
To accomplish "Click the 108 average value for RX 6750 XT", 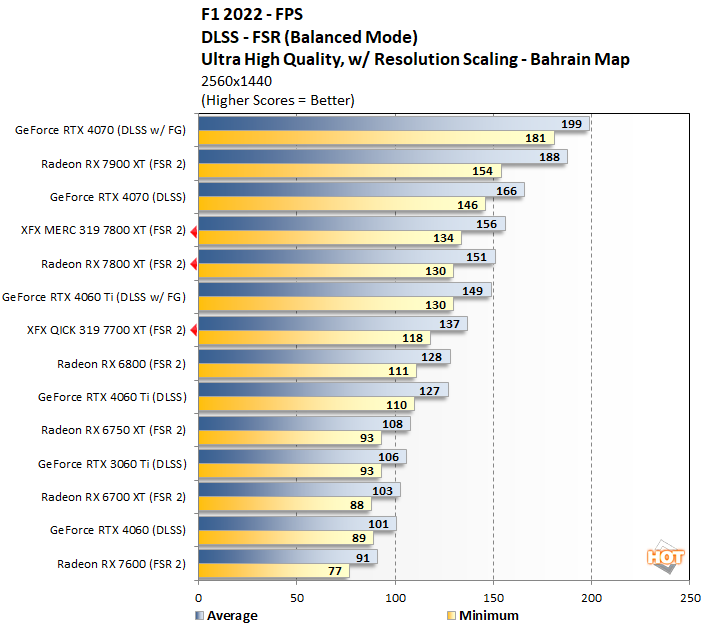I will pos(392,424).
